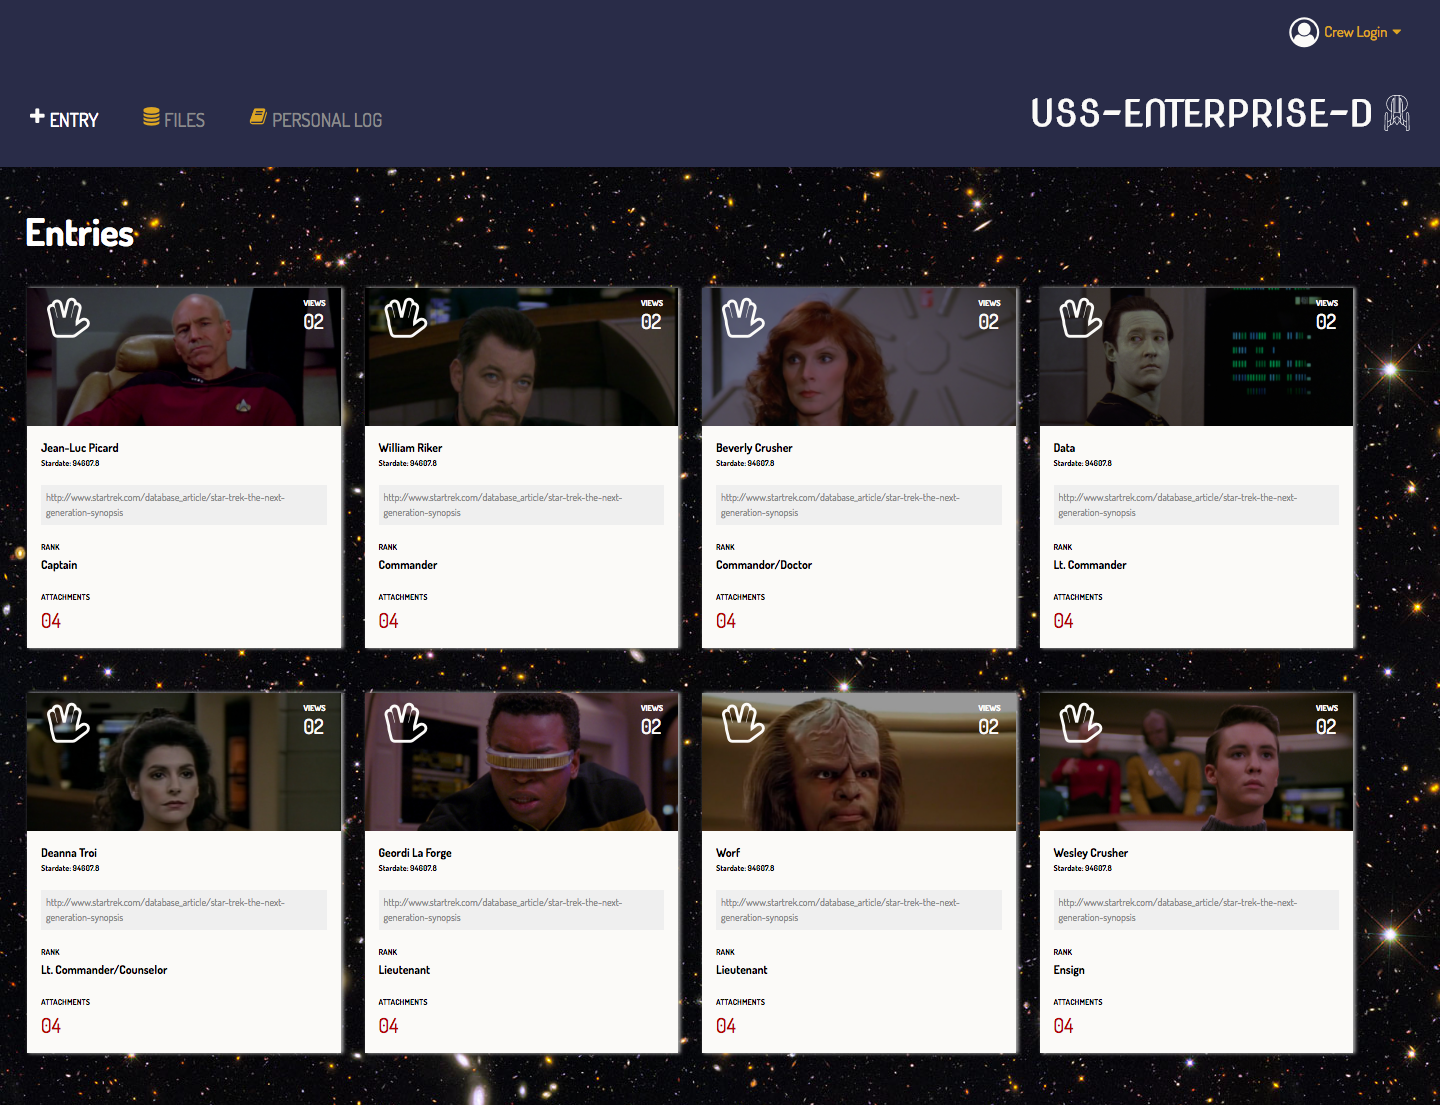
Task: Click the Deanna Troi name
Action: 69,853
